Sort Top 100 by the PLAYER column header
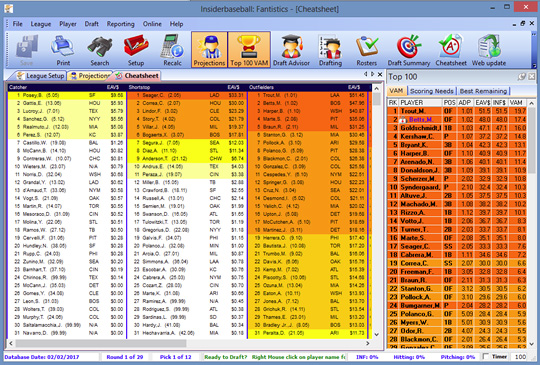 pos(420,103)
